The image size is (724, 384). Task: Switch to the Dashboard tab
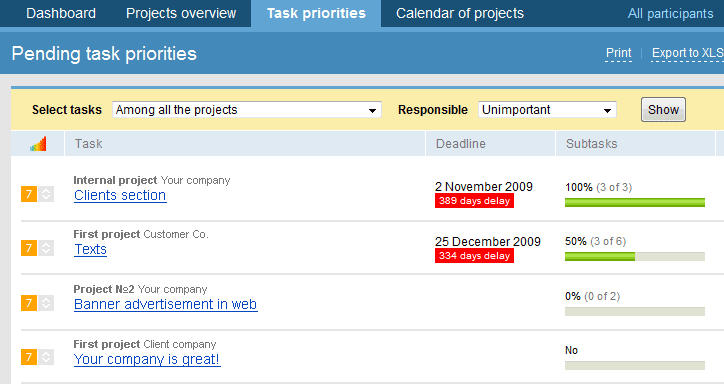click(x=61, y=13)
